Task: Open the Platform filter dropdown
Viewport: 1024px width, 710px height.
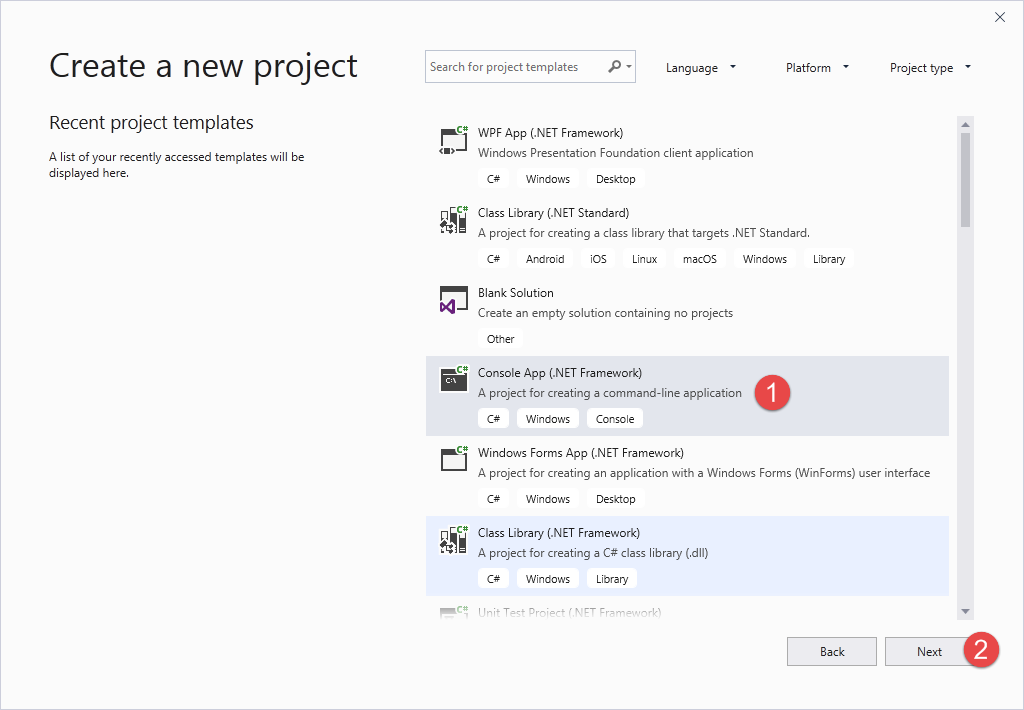Action: pyautogui.click(x=817, y=67)
